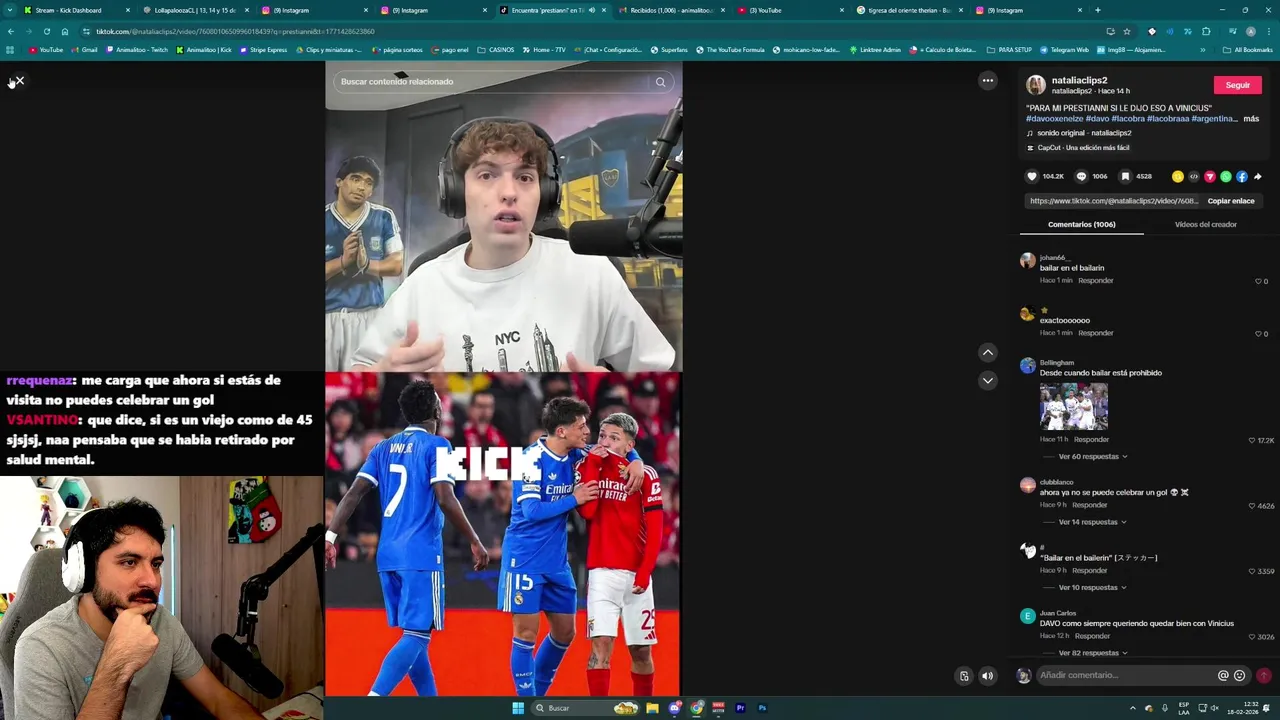The height and width of the screenshot is (720, 1280).
Task: Open the "LollapaloozaCL" browser tab
Action: pyautogui.click(x=195, y=10)
